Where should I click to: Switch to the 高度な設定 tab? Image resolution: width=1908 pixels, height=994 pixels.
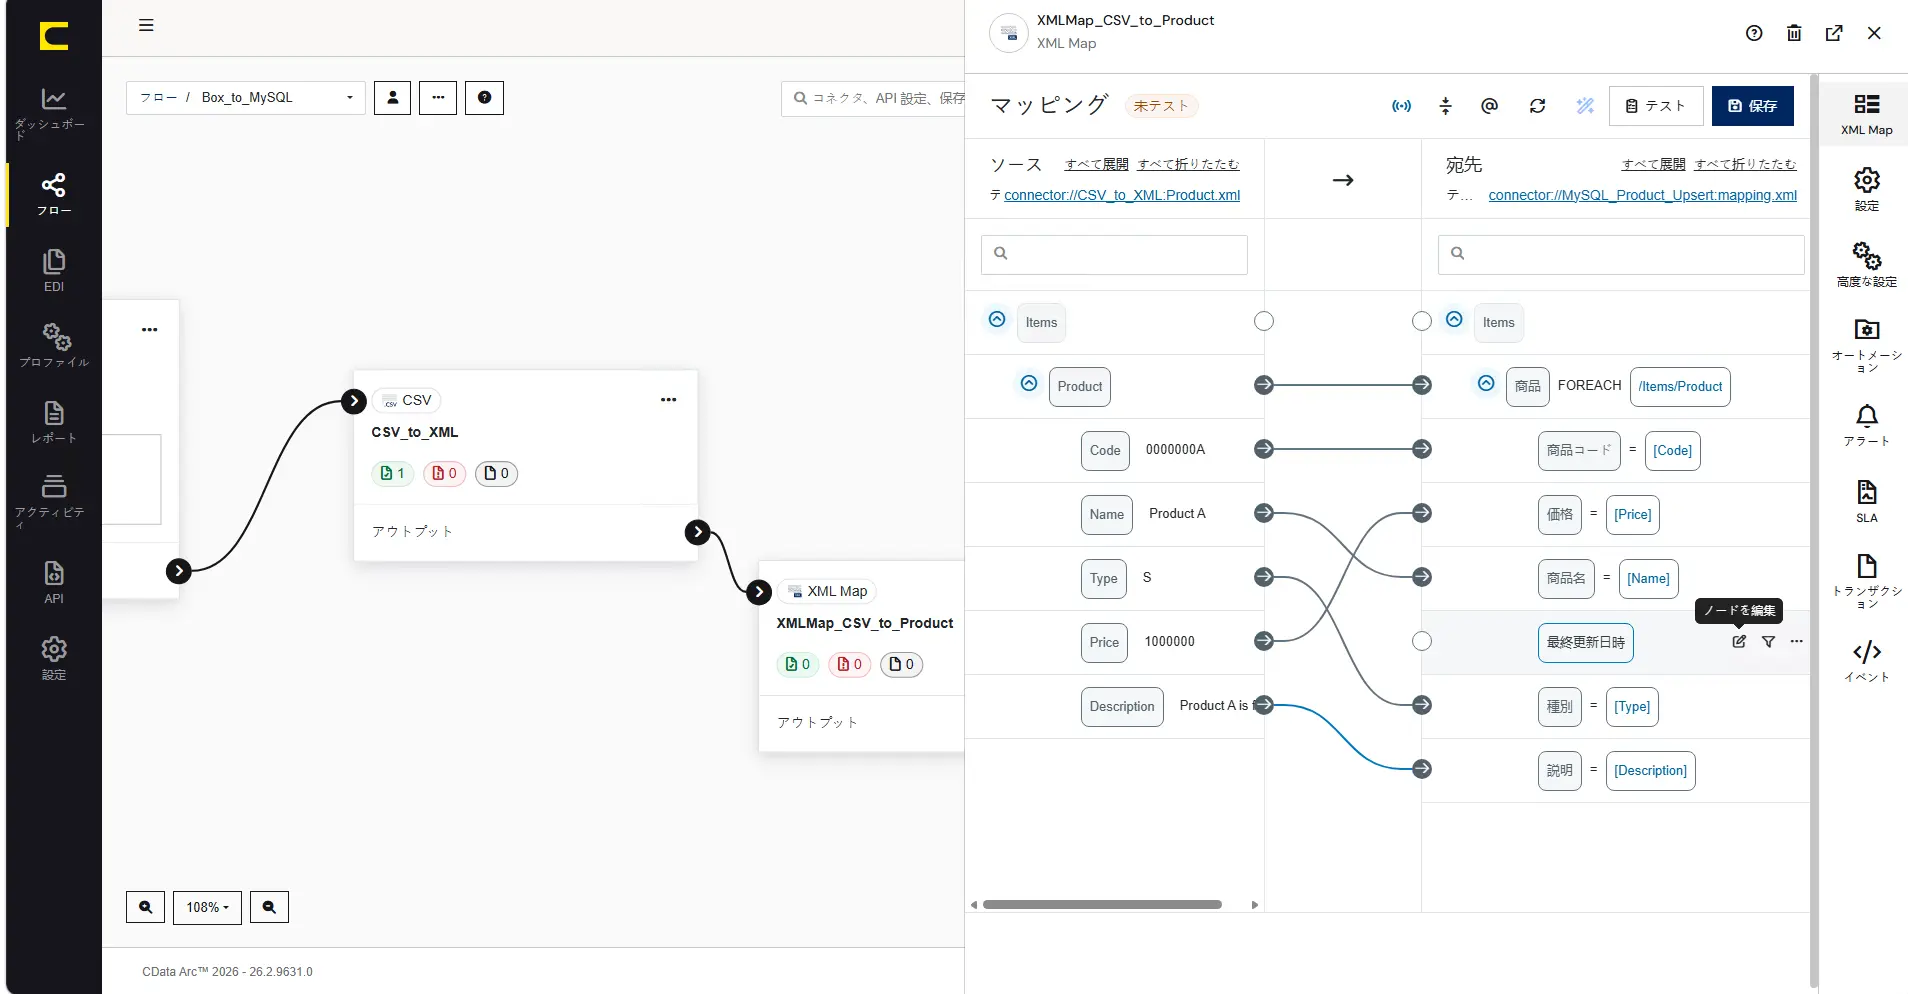point(1866,264)
